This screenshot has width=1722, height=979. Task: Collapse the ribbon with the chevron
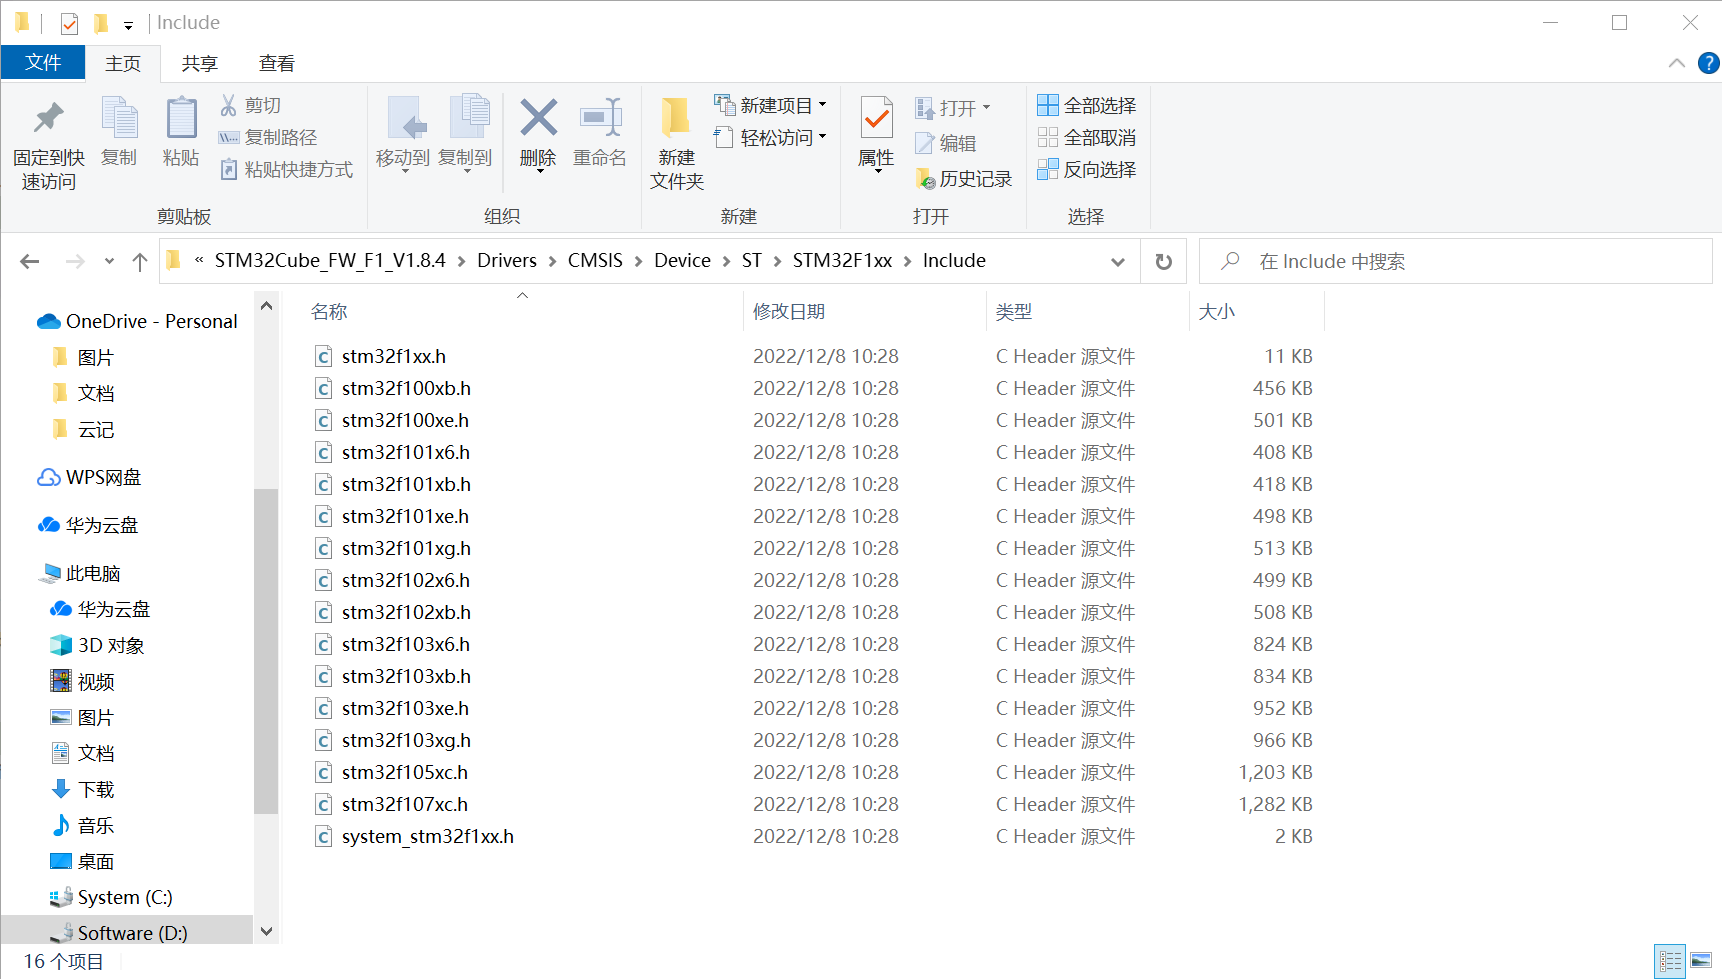pyautogui.click(x=1677, y=63)
